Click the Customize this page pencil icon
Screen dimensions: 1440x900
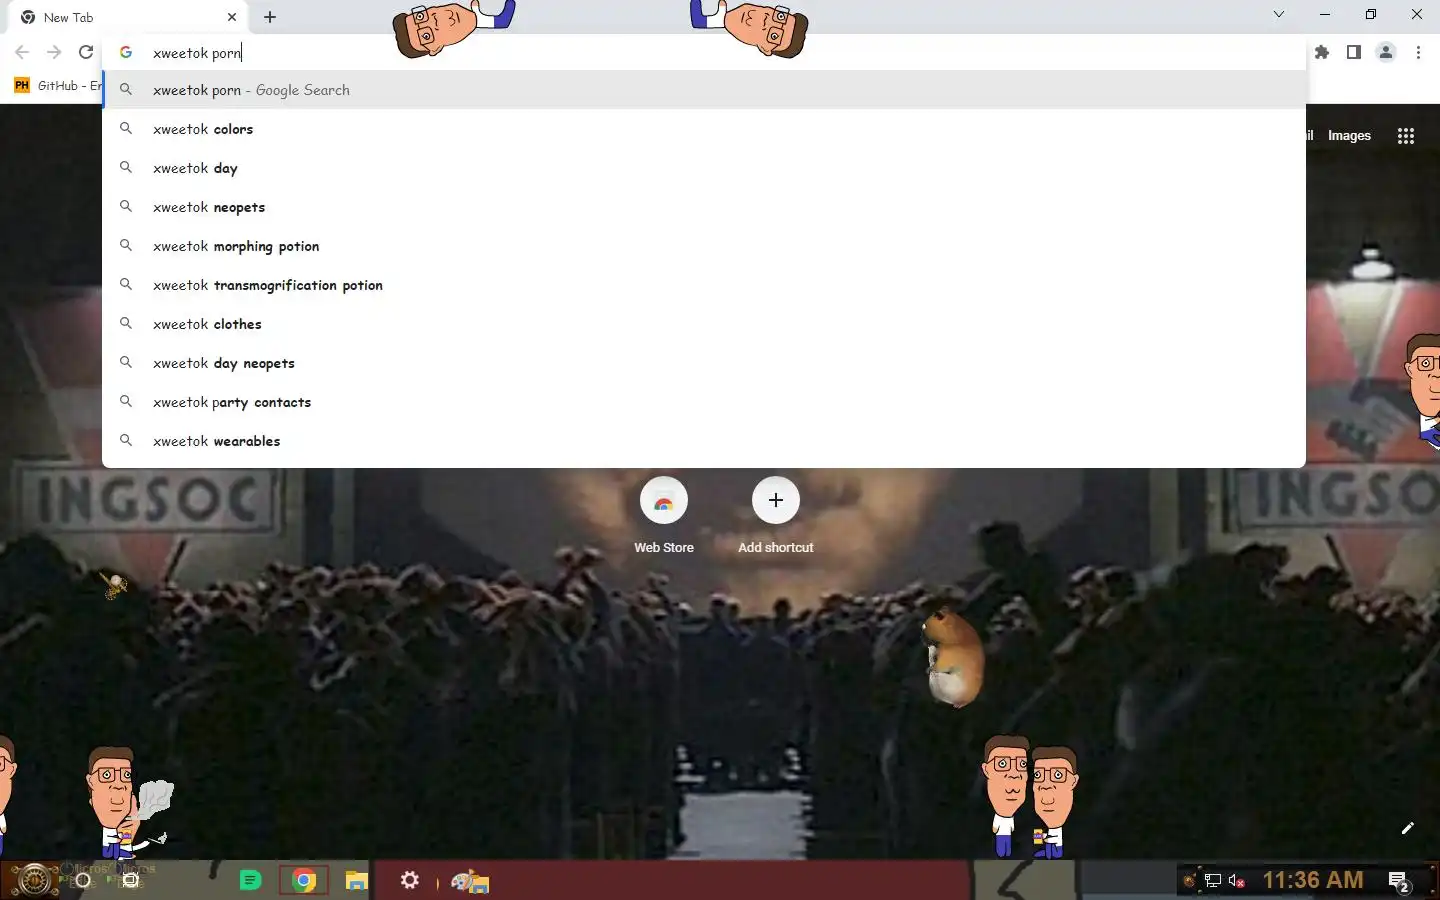(1408, 828)
